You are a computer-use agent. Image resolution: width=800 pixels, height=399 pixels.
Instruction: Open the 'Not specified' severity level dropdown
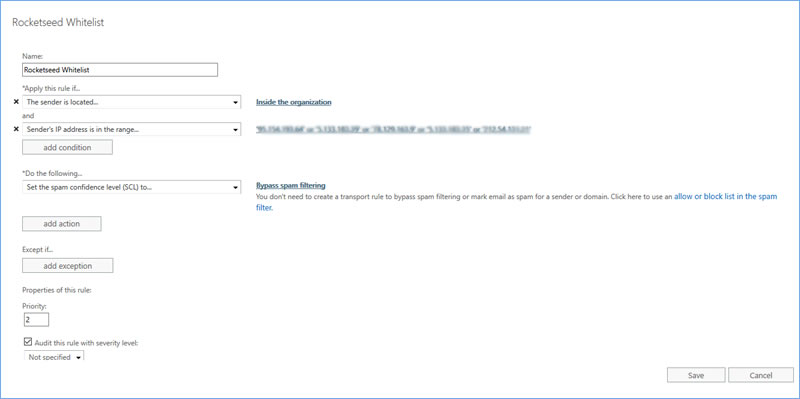(x=54, y=357)
